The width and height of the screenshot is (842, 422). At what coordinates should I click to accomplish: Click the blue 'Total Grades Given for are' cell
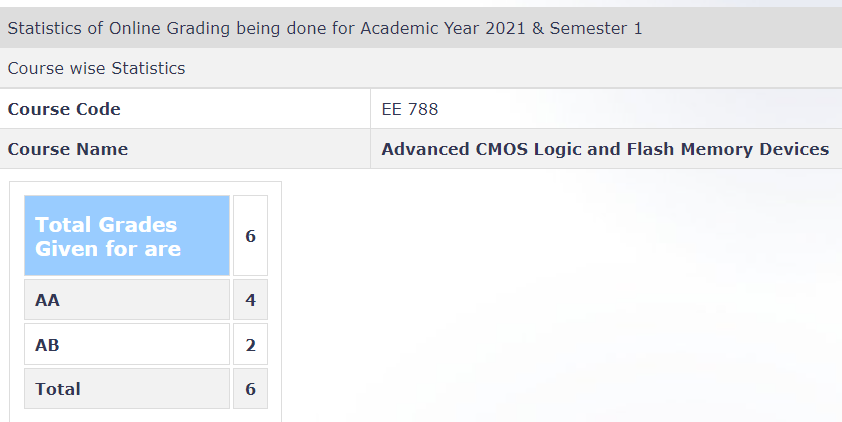tap(127, 236)
